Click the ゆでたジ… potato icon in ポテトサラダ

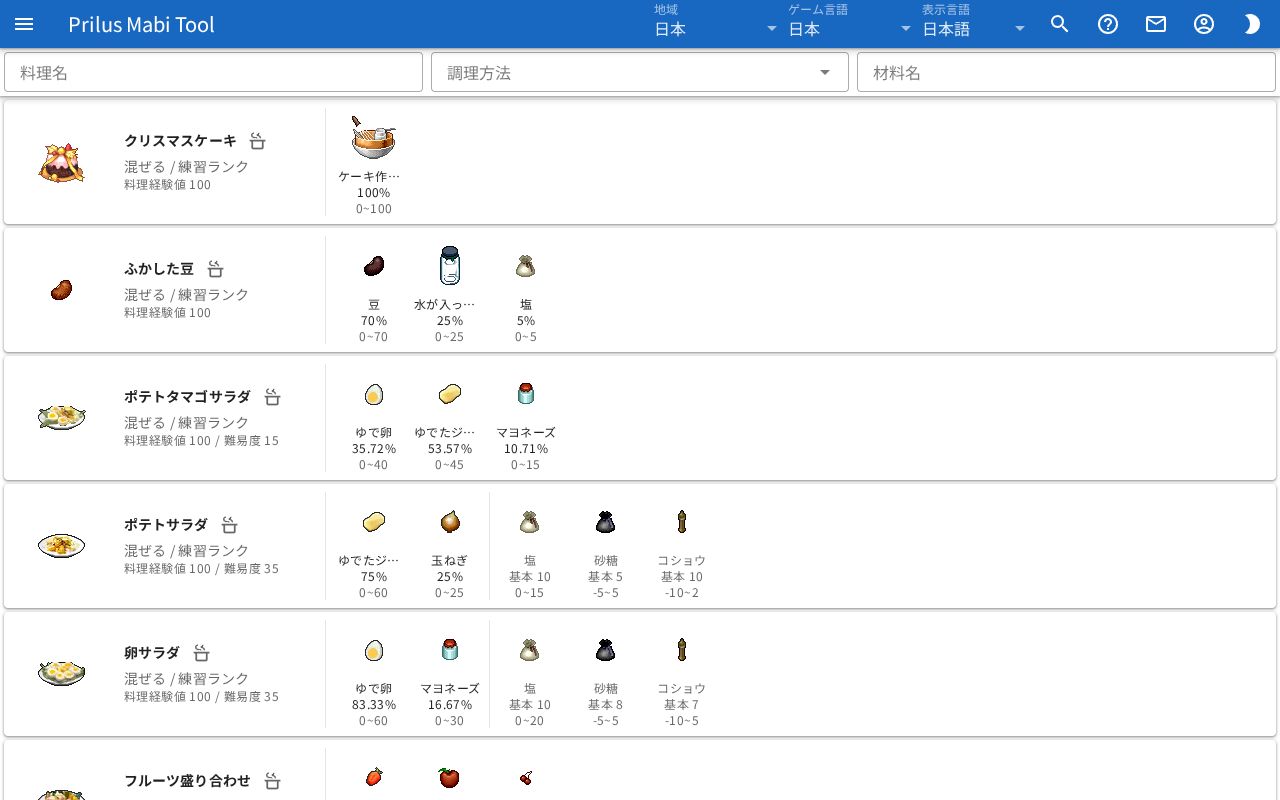(374, 522)
